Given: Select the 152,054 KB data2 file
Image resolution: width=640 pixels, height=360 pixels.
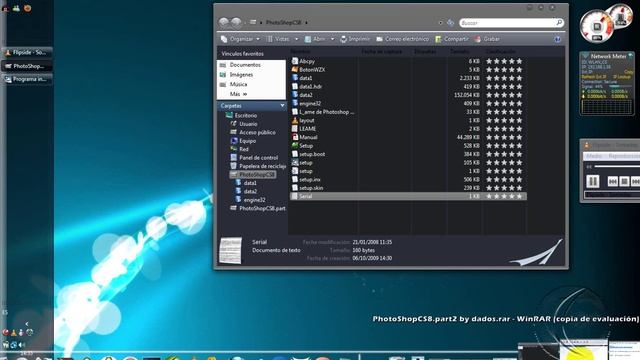Looking at the screenshot, I should 302,95.
